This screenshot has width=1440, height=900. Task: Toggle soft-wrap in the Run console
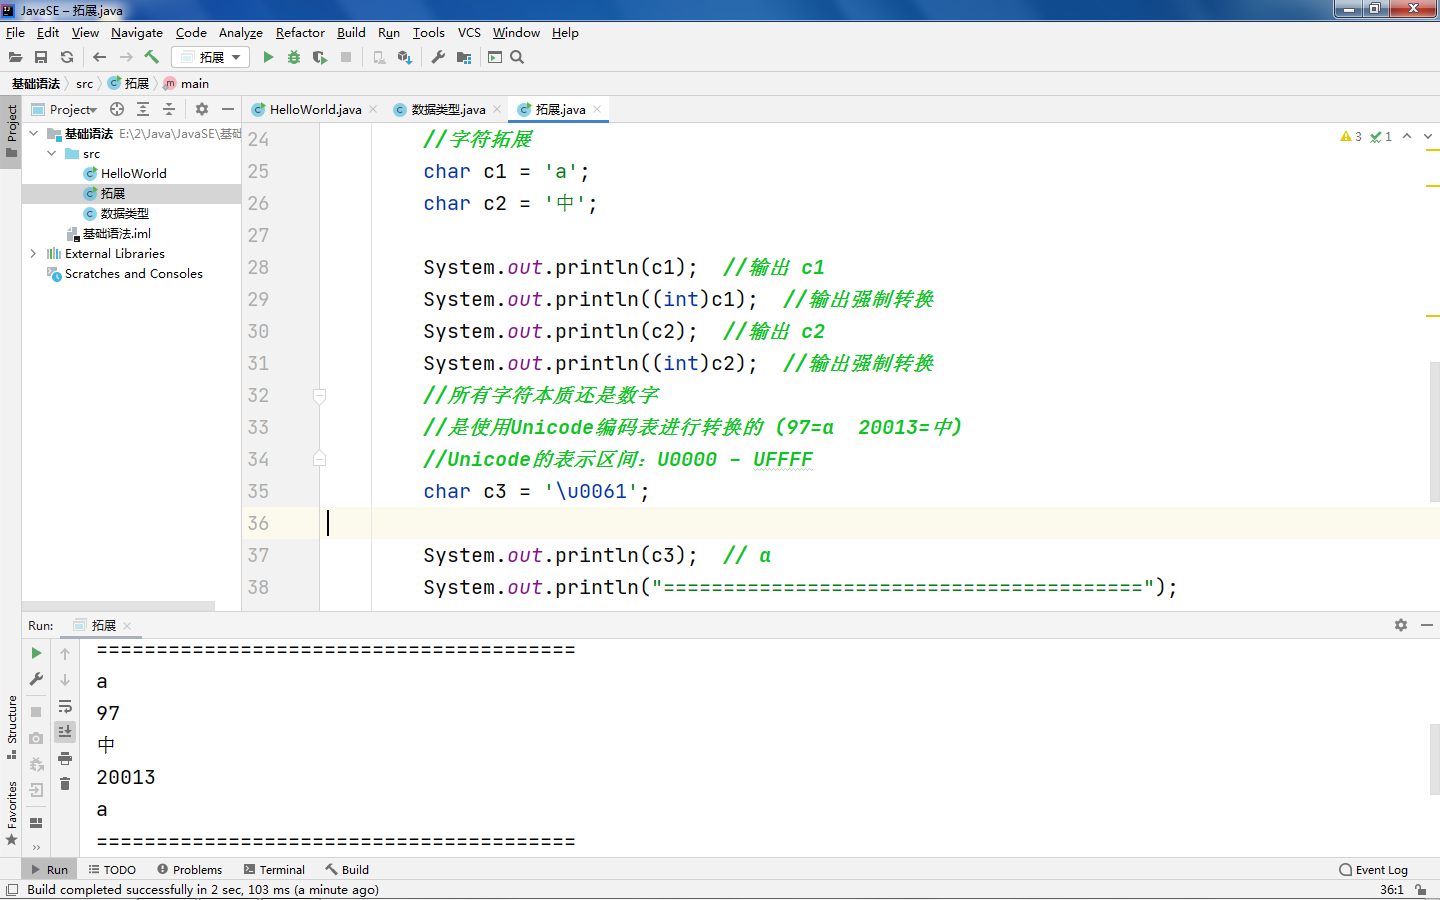pos(65,705)
